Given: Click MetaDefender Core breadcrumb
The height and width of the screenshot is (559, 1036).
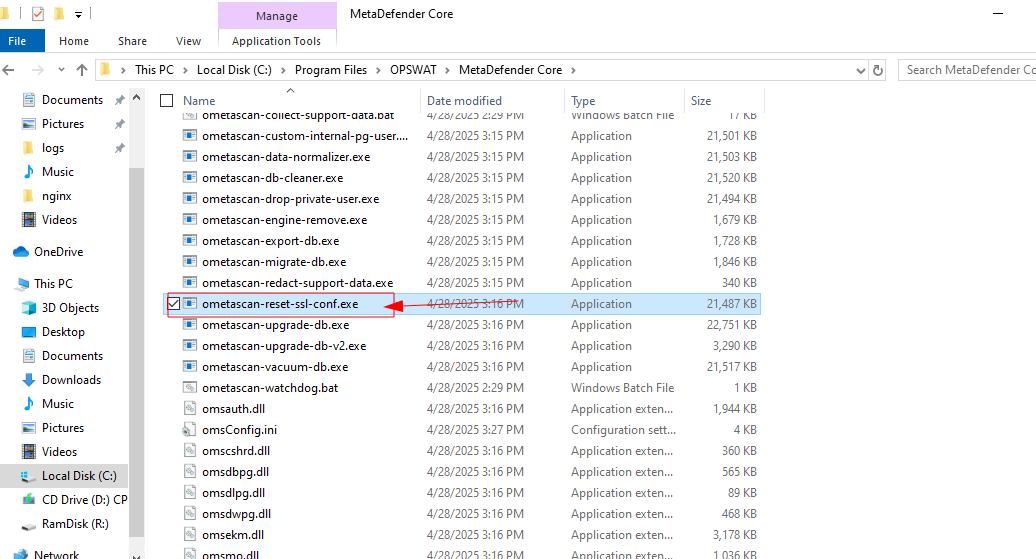Looking at the screenshot, I should point(510,70).
